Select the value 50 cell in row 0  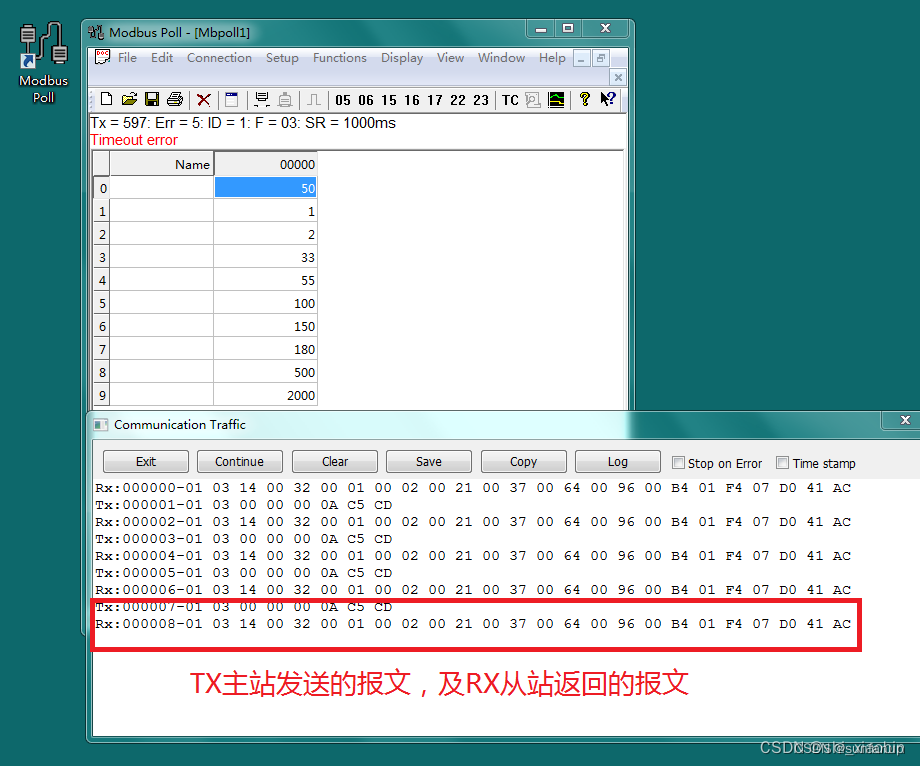point(265,188)
